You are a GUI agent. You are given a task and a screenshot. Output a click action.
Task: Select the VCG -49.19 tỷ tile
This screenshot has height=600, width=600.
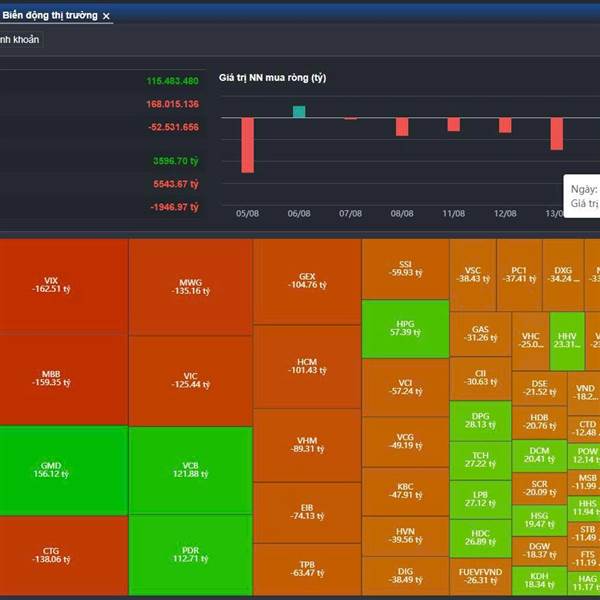tap(405, 442)
